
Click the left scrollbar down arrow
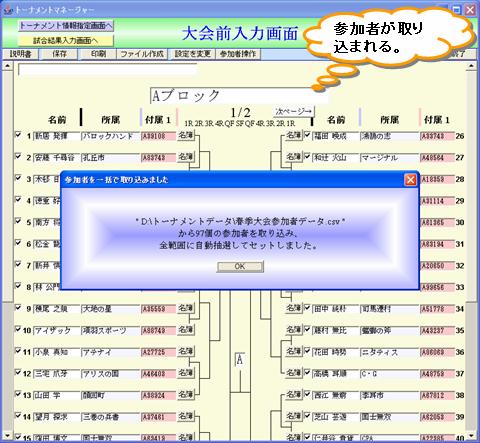7,435
